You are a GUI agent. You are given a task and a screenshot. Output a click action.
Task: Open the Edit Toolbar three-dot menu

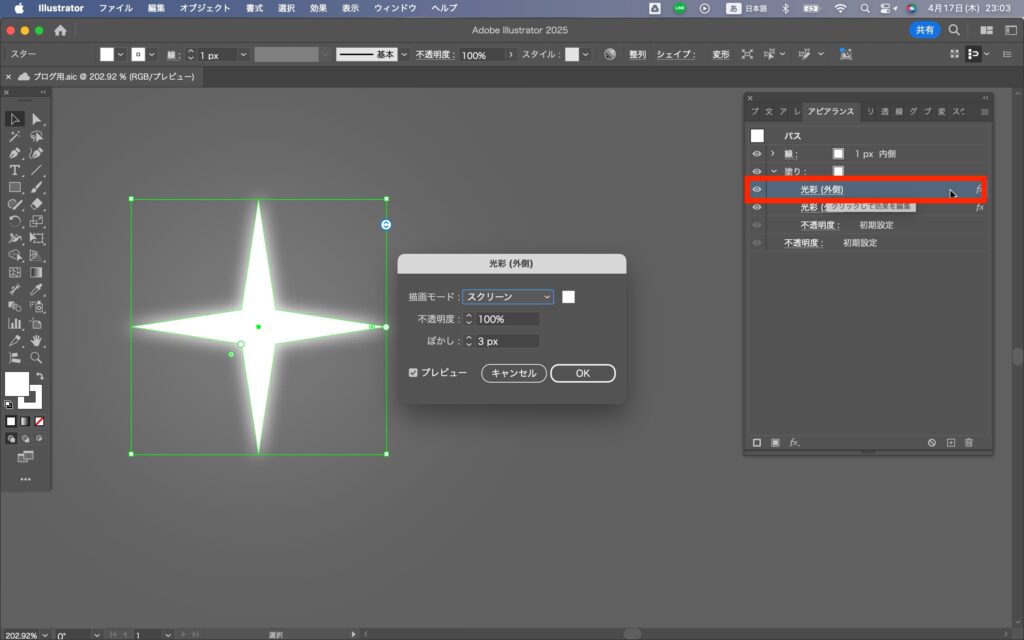click(25, 479)
